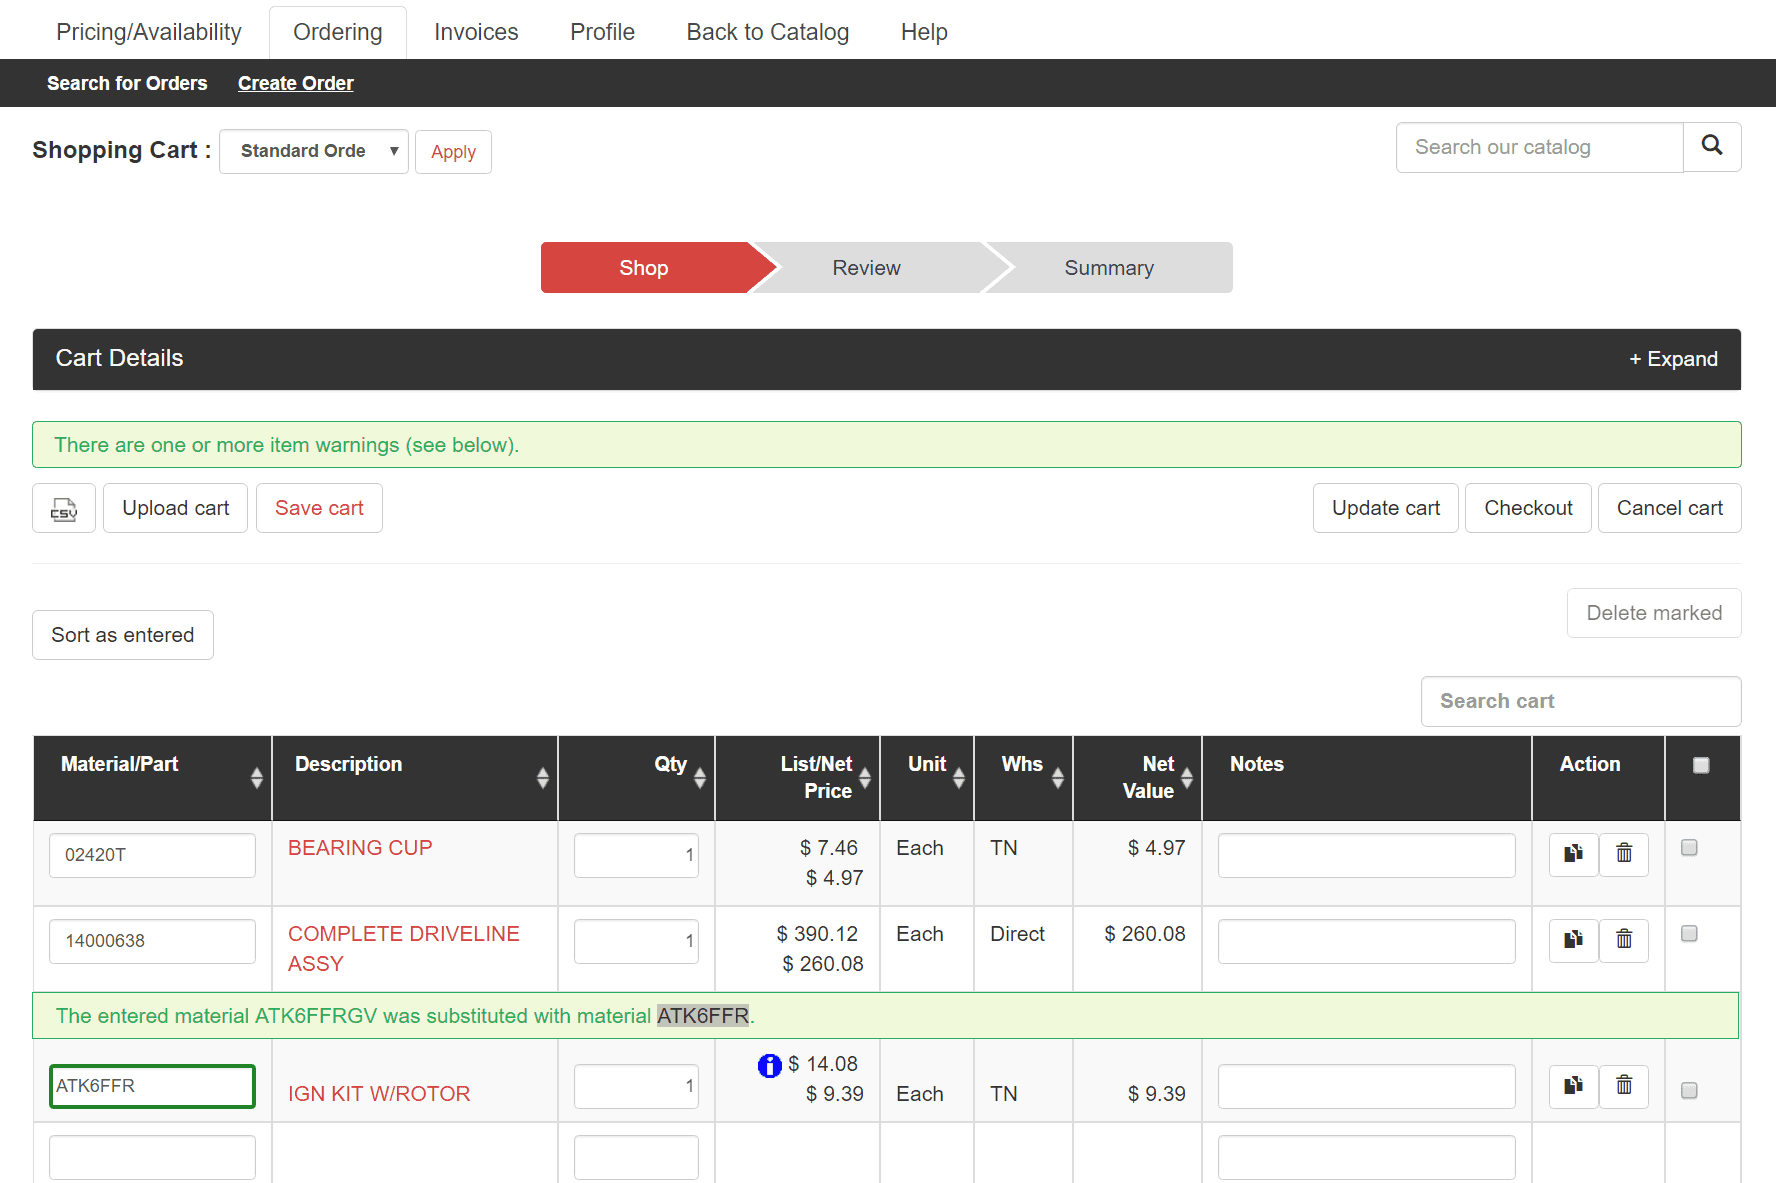Open the Standard Order type dropdown
This screenshot has width=1776, height=1183.
click(313, 151)
